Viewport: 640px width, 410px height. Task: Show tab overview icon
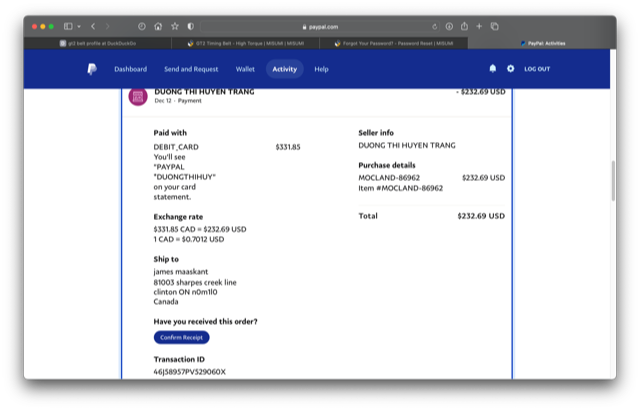[495, 27]
